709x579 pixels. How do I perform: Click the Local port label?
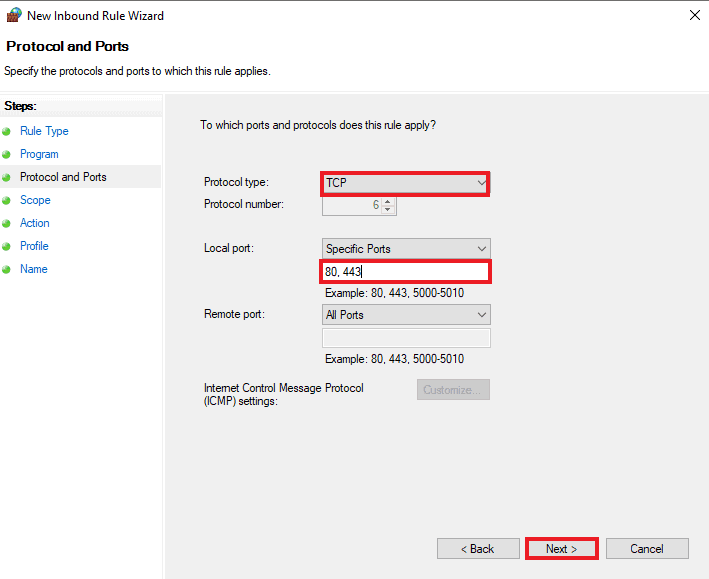[229, 248]
